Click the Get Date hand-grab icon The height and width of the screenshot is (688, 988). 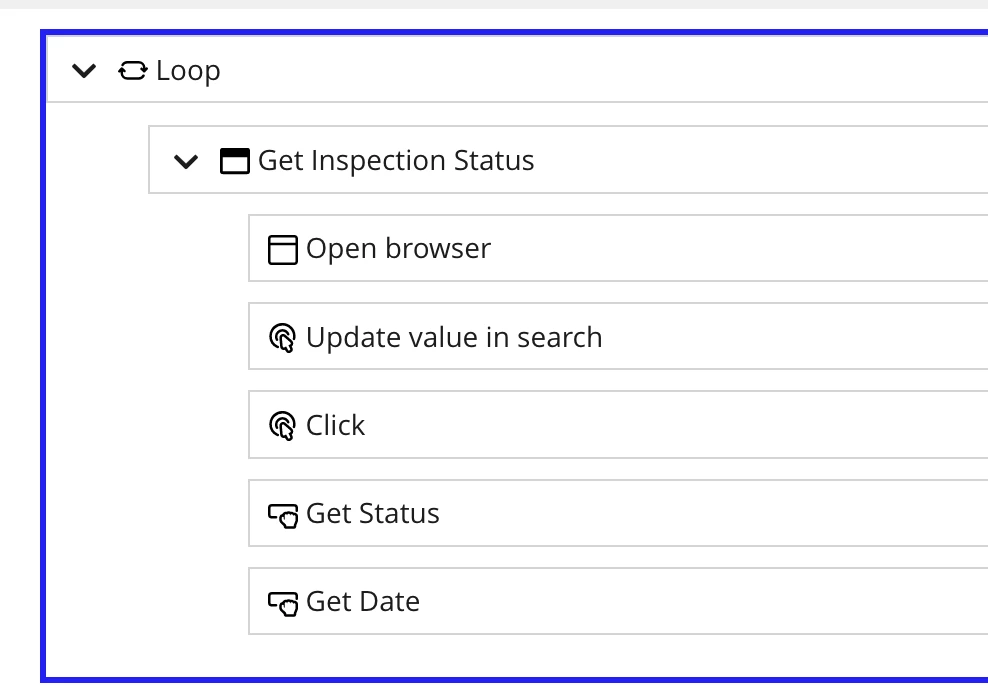(283, 604)
